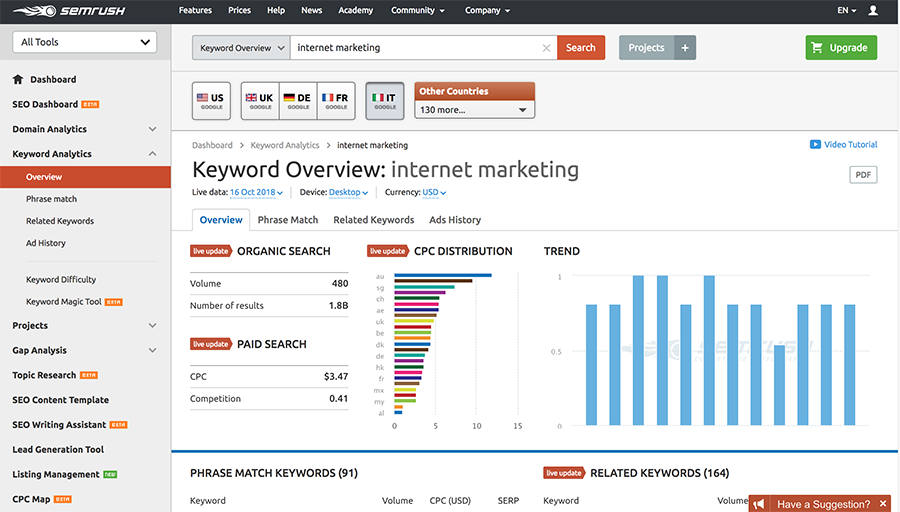Click the Upgrade cart button
The image size is (900, 512).
click(841, 48)
